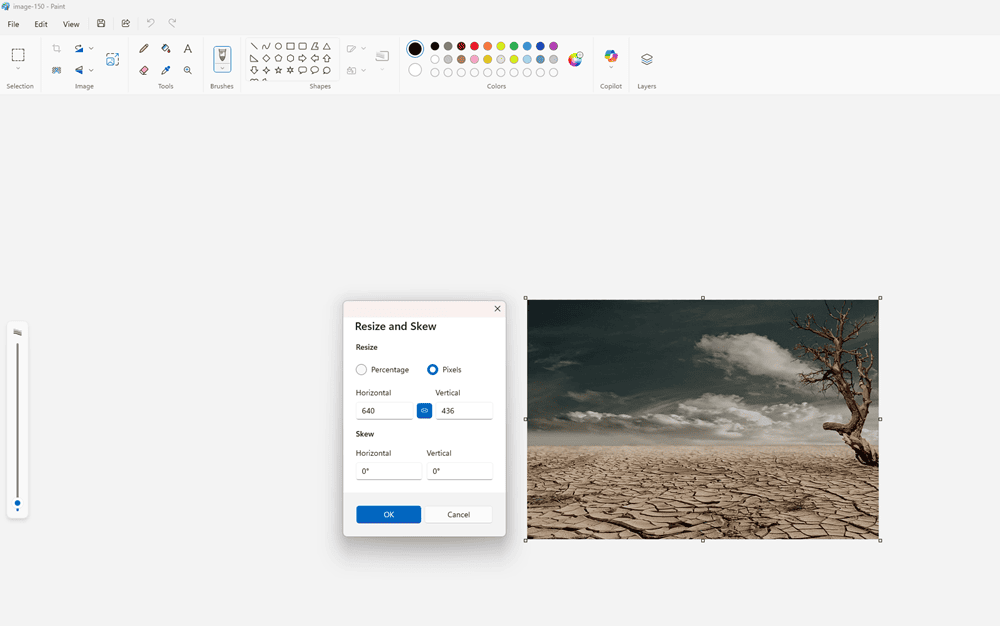Select the Curve shape
Viewport: 1000px width, 626px height.
[x=266, y=46]
